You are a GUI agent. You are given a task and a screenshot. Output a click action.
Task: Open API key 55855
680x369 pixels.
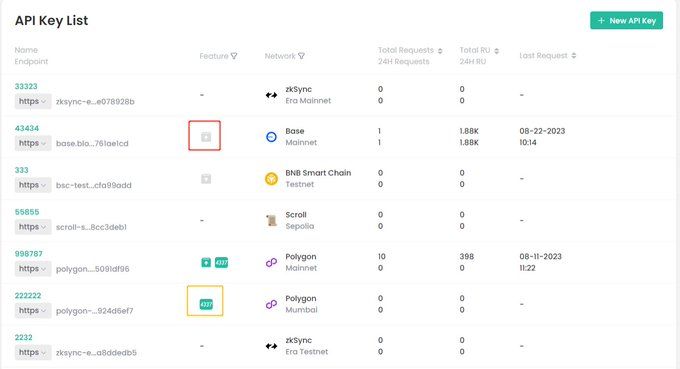(x=27, y=212)
